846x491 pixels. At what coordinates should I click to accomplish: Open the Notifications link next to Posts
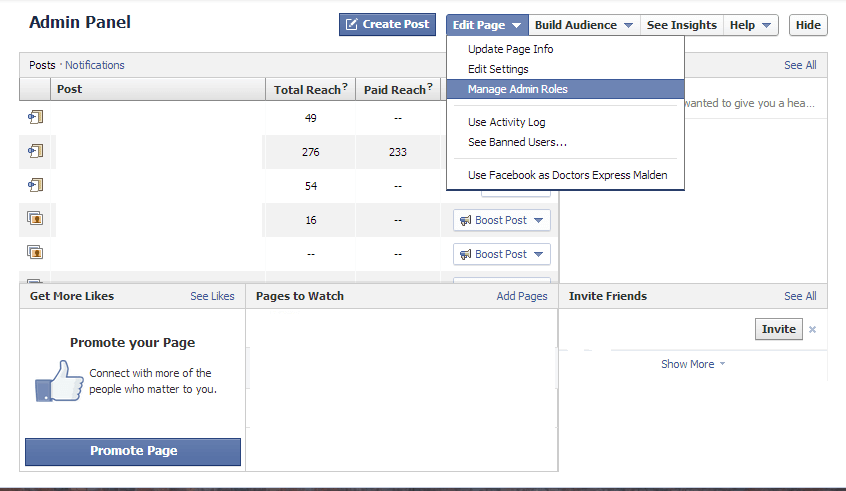pyautogui.click(x=95, y=65)
